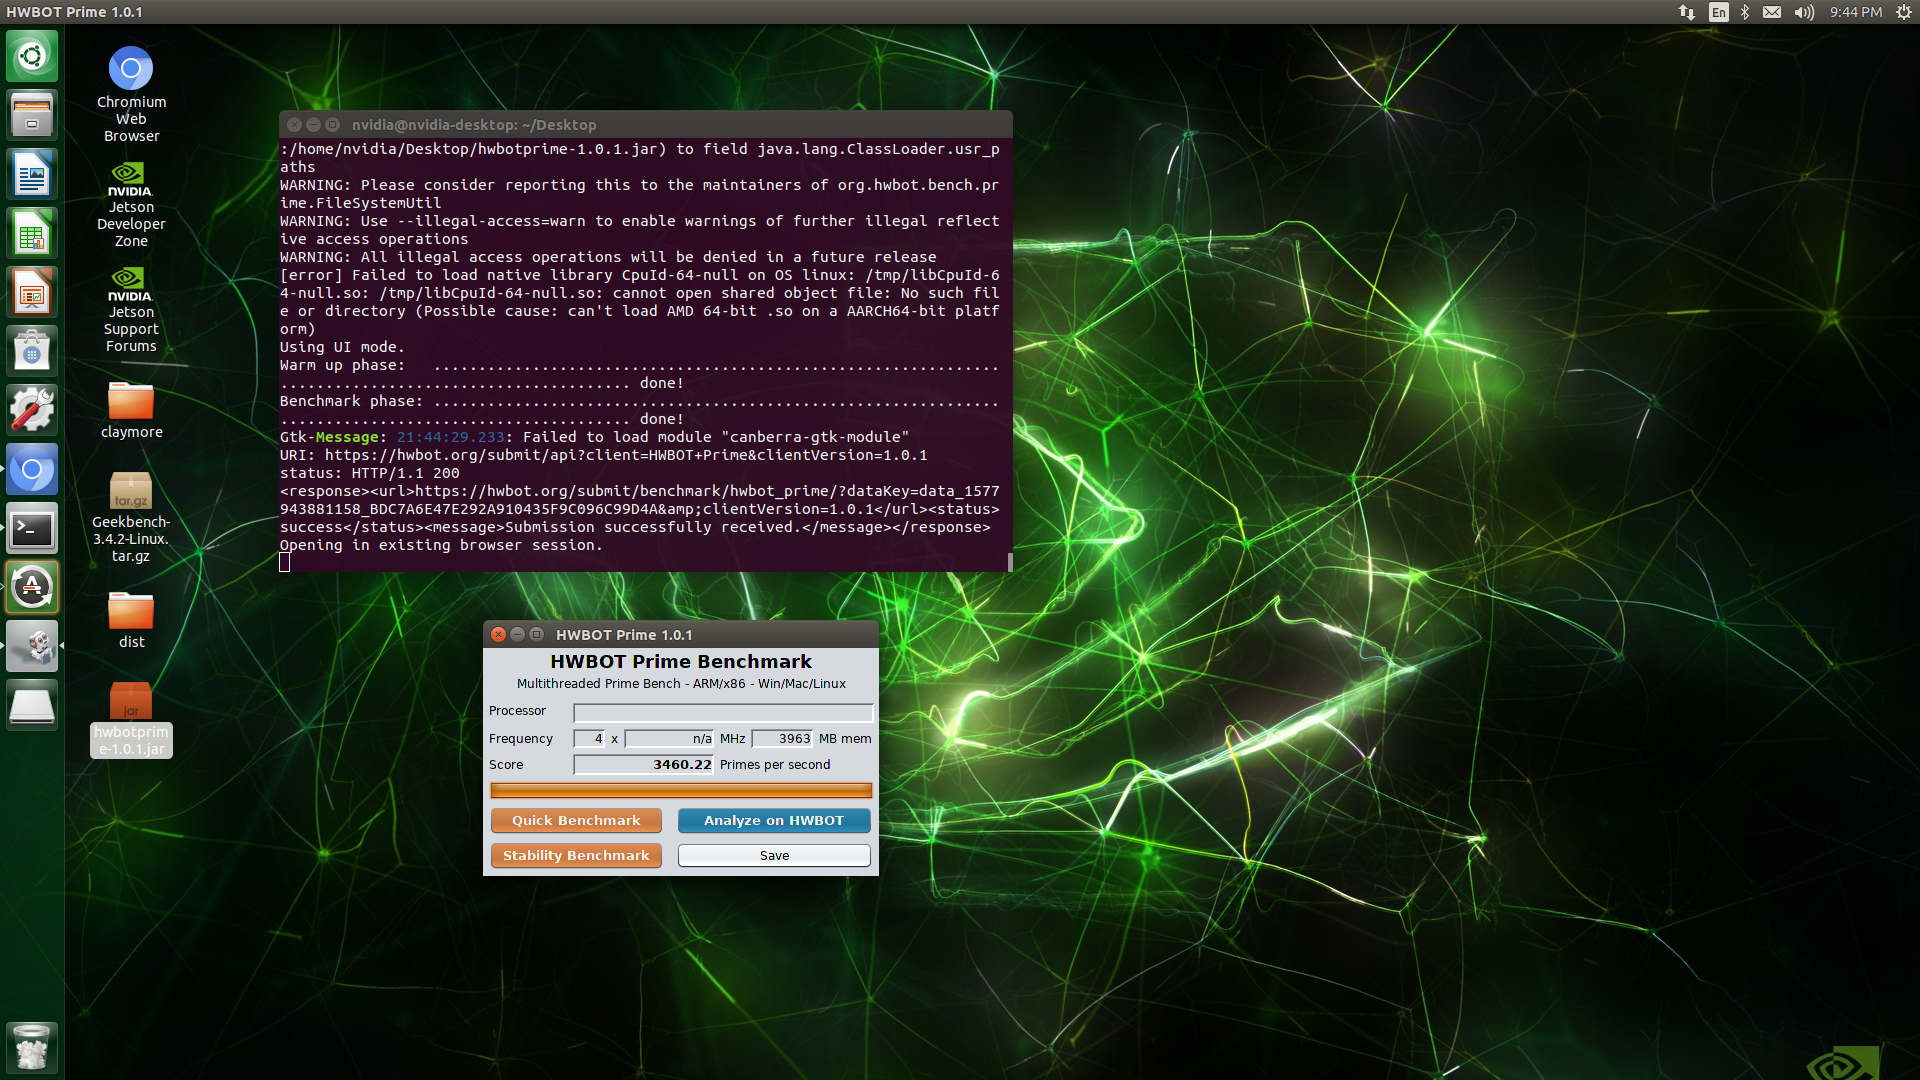Image resolution: width=1920 pixels, height=1080 pixels.
Task: Launch LibreOffice Calc from the dock
Action: pyautogui.click(x=32, y=233)
